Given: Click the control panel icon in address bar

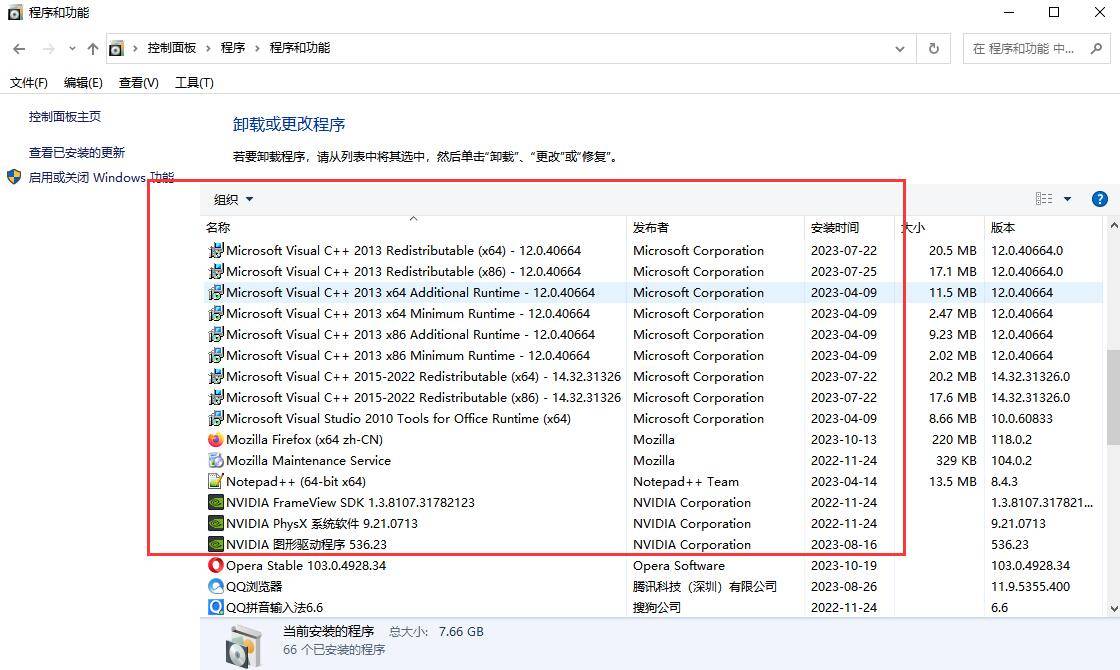Looking at the screenshot, I should tap(116, 49).
